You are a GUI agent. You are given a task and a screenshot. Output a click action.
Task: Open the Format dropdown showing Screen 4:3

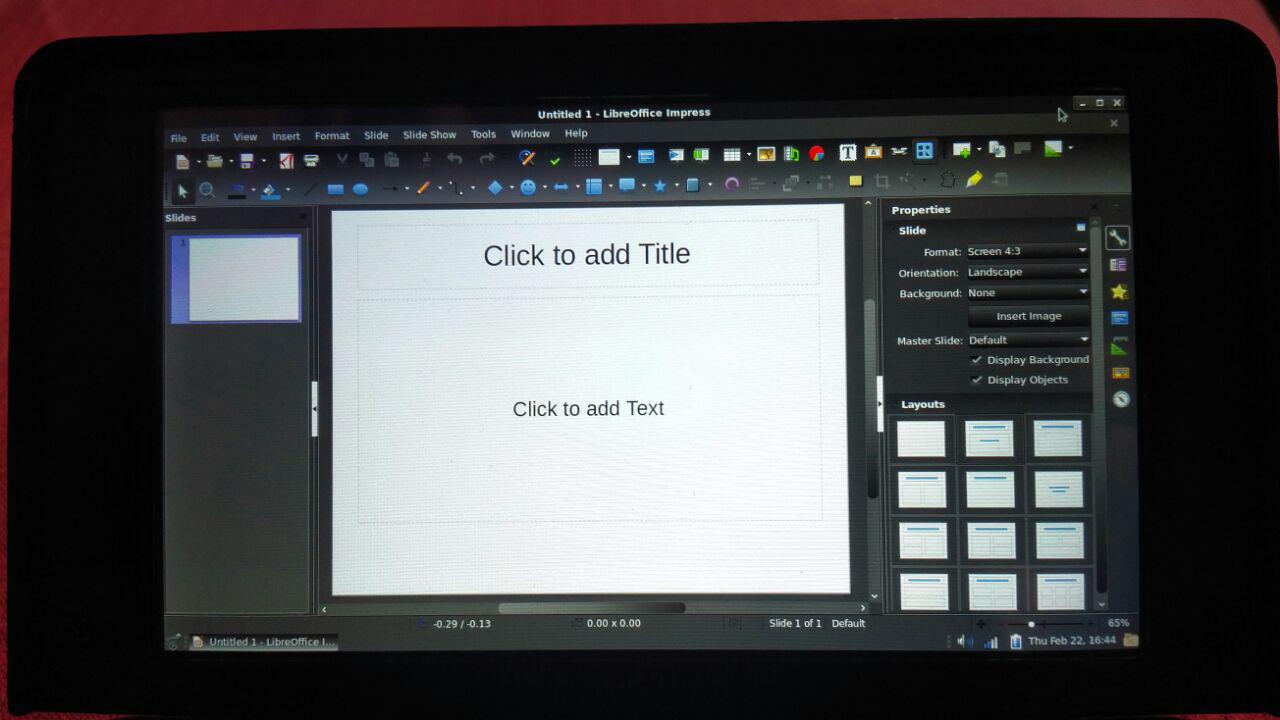pos(1027,251)
